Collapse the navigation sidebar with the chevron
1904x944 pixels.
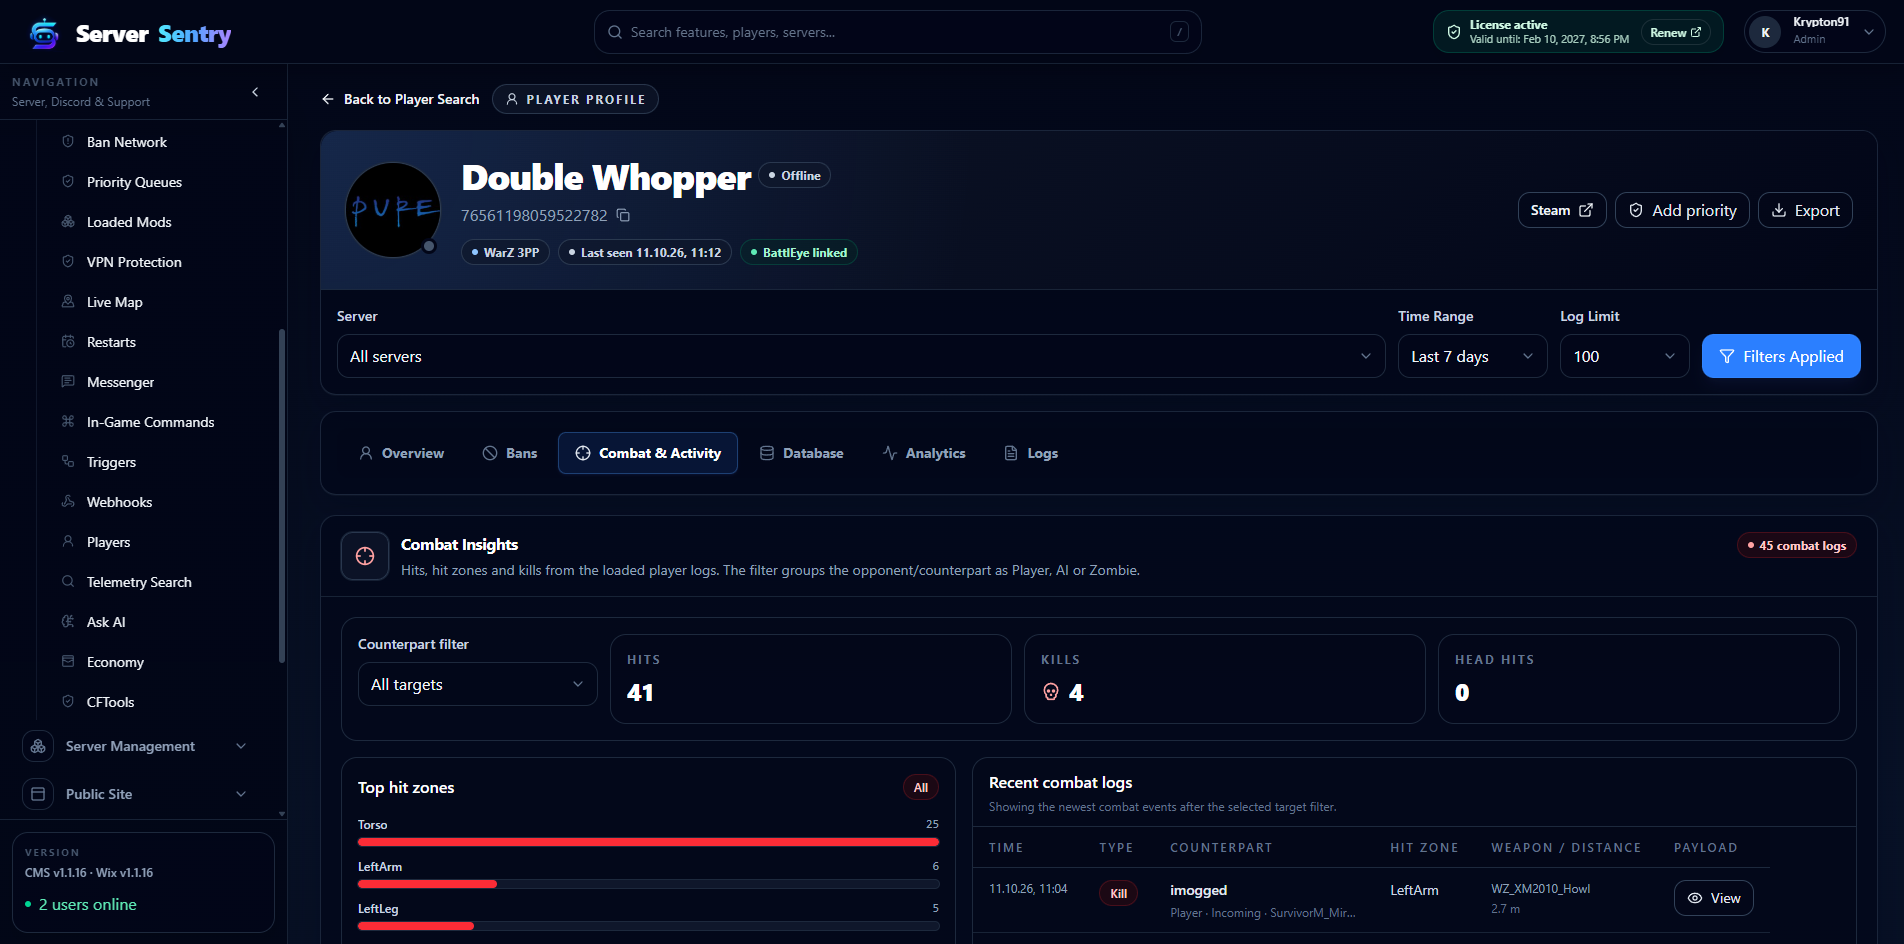[x=255, y=92]
